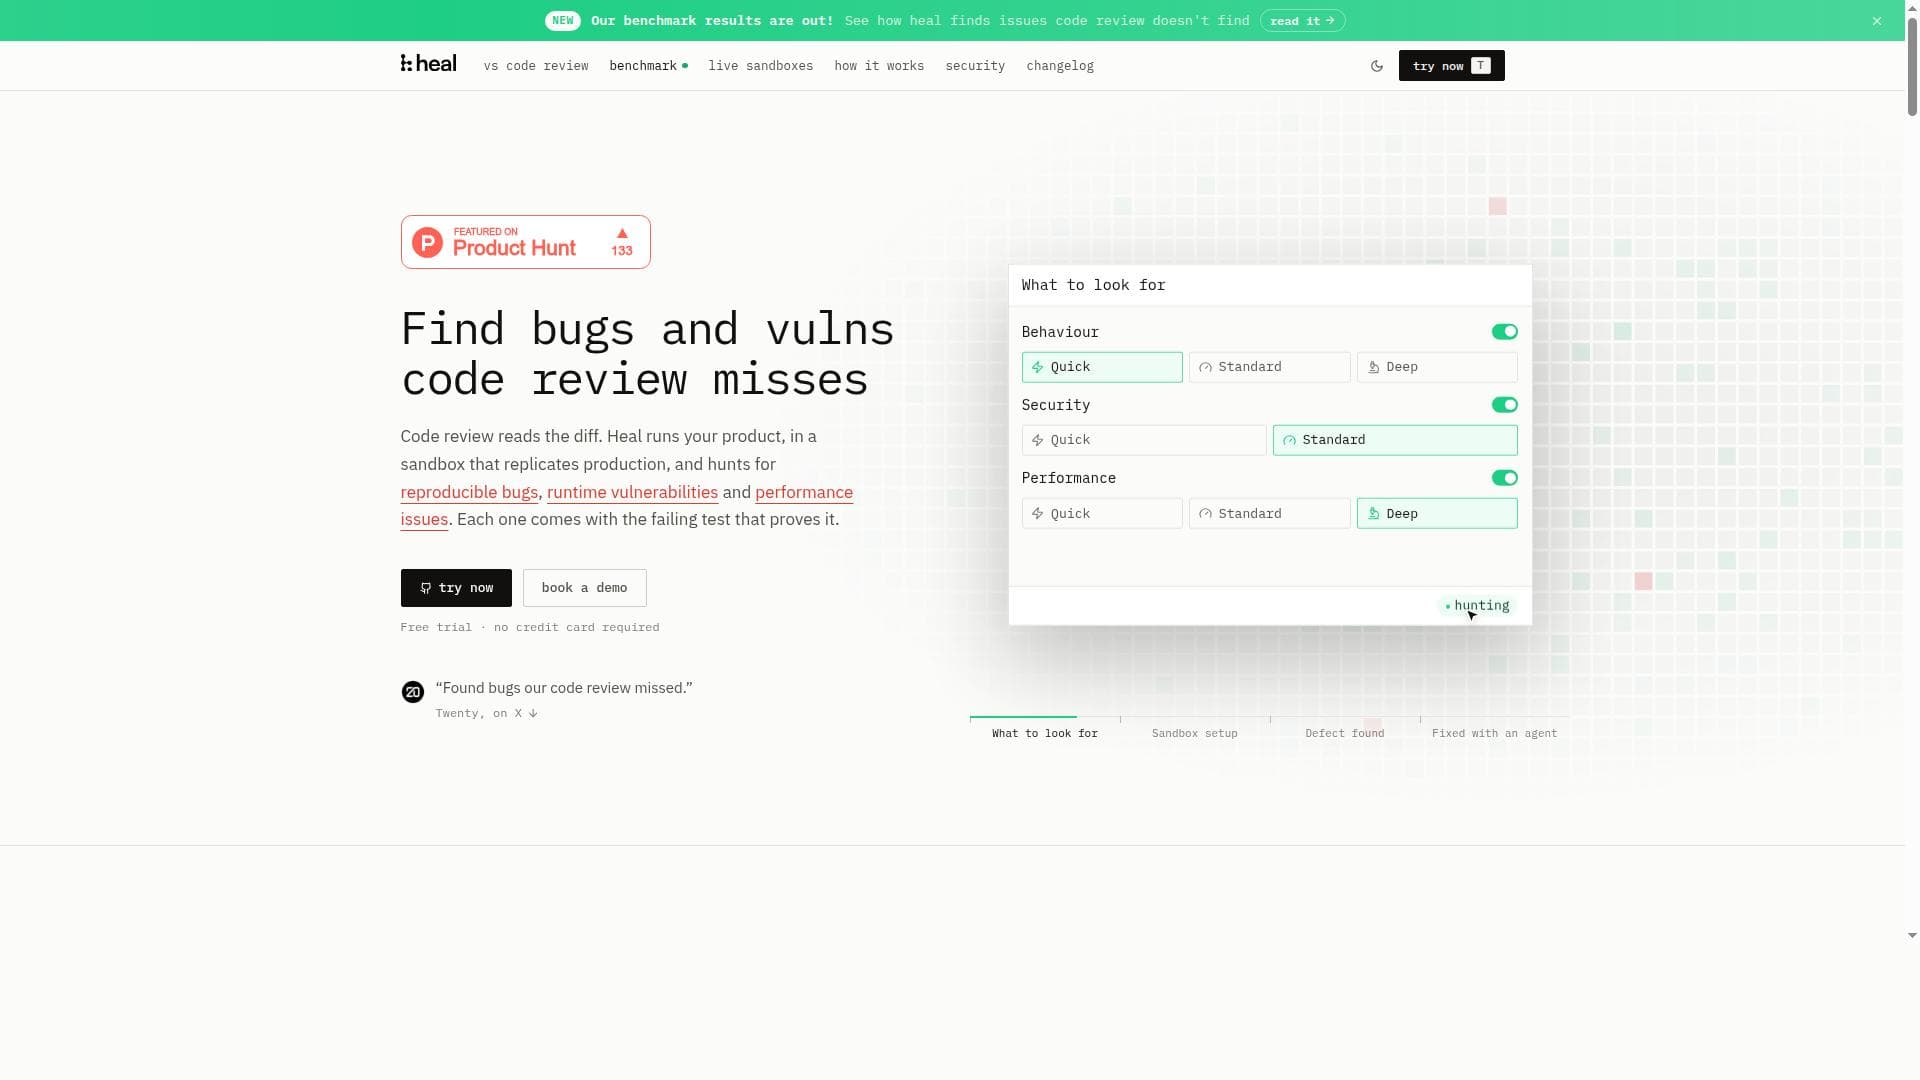
Task: Open the 'vs code review' nav item
Action: pyautogui.click(x=536, y=66)
